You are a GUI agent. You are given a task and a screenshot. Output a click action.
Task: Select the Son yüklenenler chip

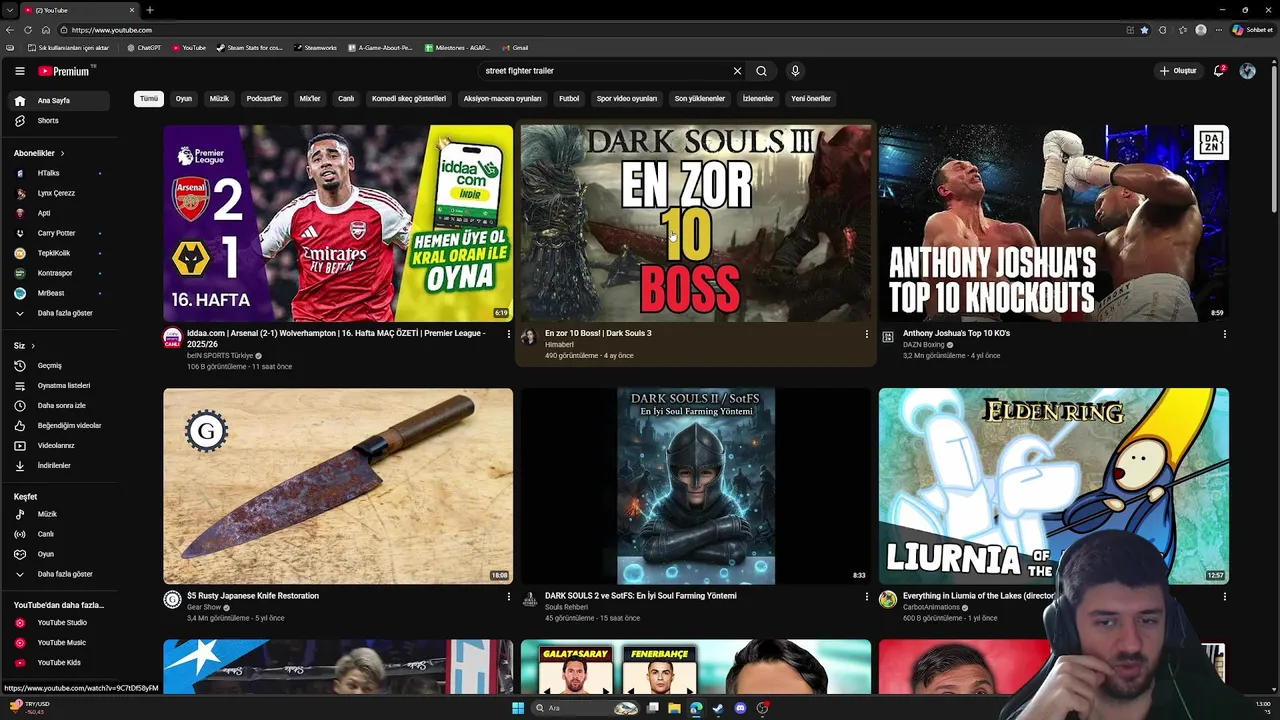(700, 99)
